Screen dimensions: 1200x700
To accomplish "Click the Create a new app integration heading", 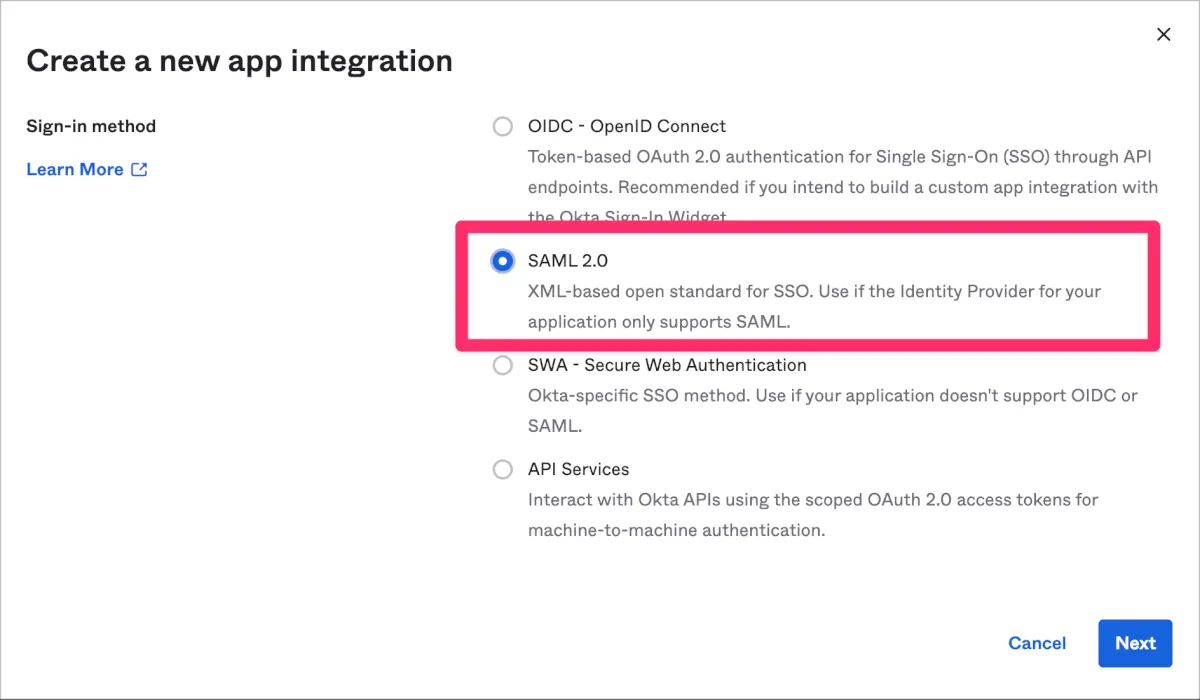I will (239, 61).
